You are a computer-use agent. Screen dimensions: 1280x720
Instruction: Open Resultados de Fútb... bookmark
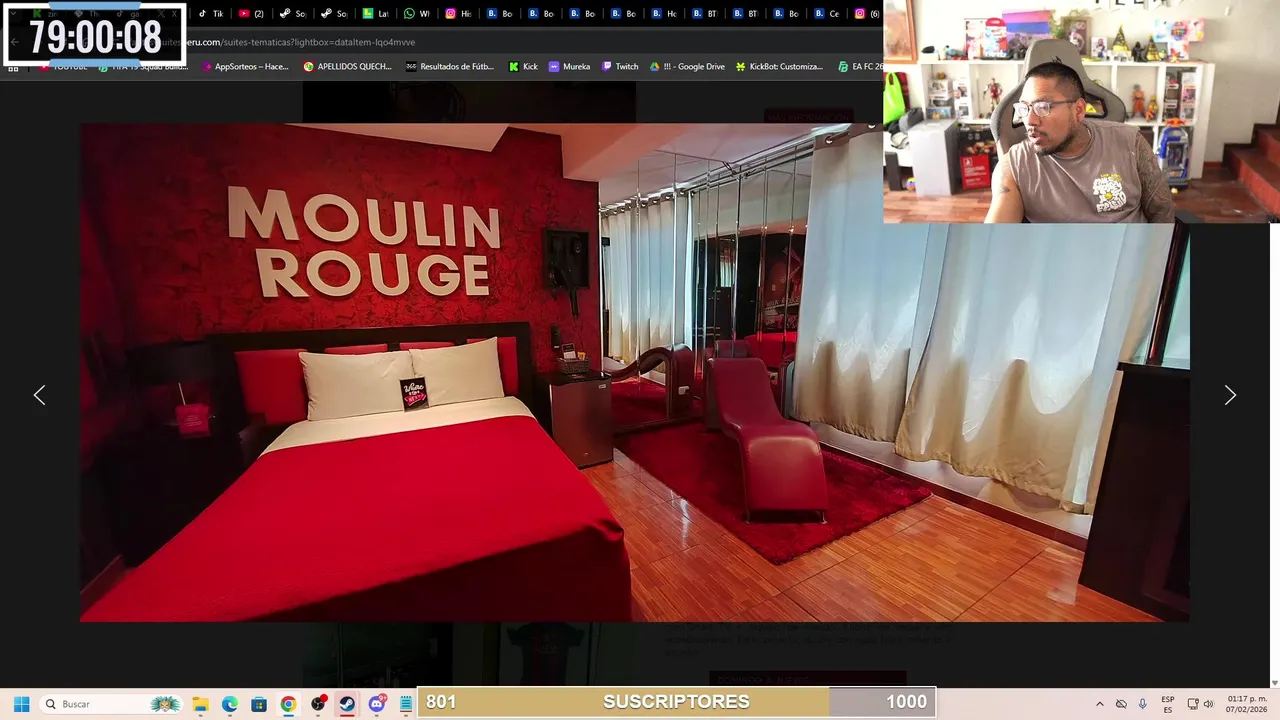click(x=450, y=66)
